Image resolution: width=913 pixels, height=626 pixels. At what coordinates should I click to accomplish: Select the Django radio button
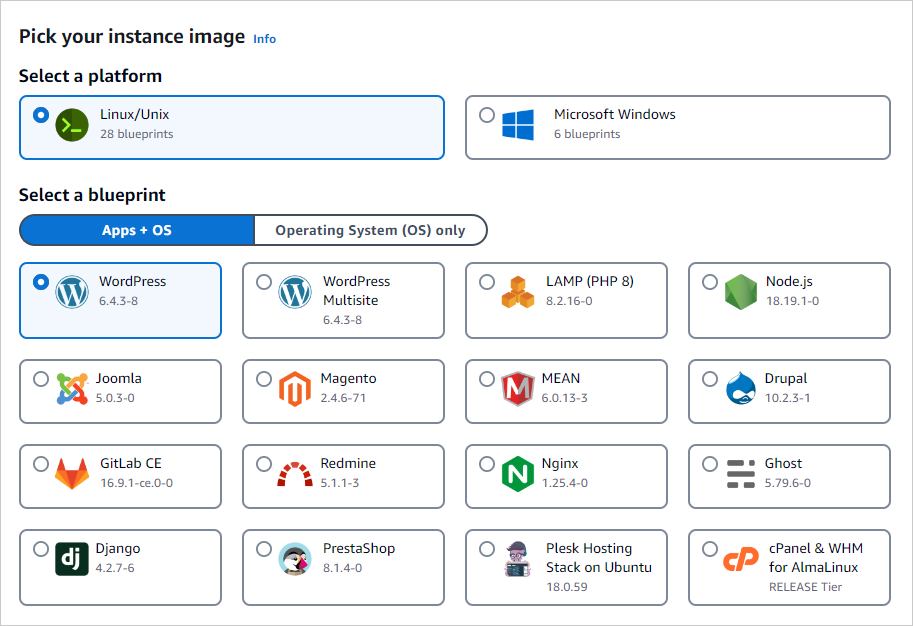coord(41,549)
